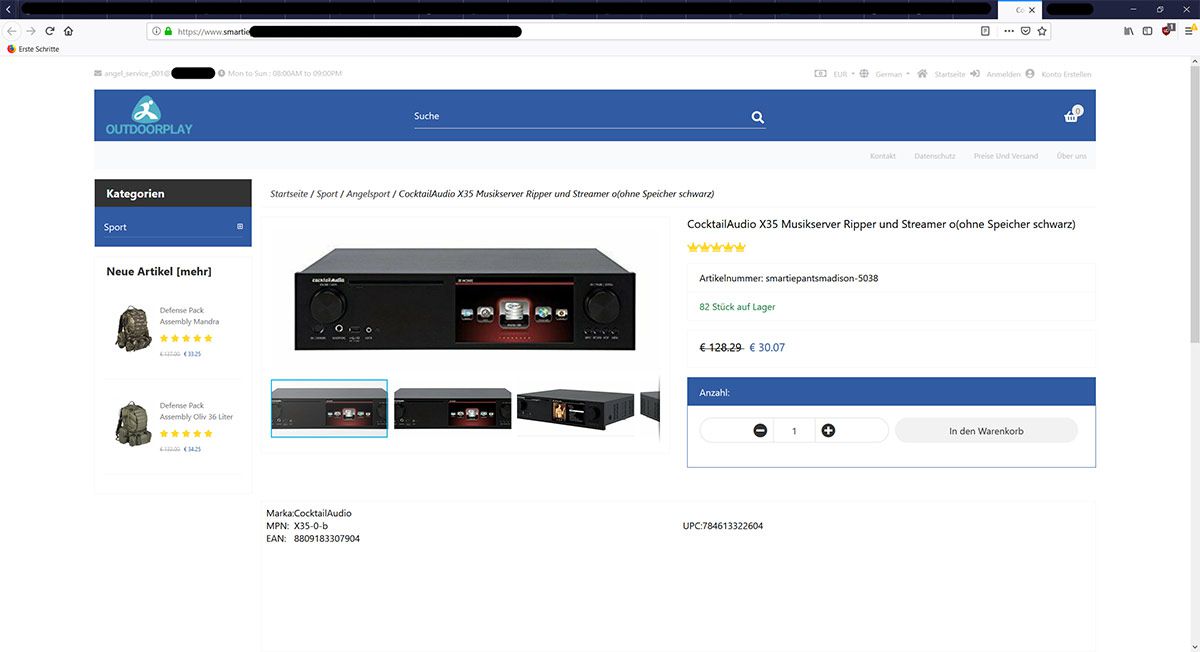Open the Erste Schritte bookmark
The height and width of the screenshot is (652, 1200).
point(33,49)
